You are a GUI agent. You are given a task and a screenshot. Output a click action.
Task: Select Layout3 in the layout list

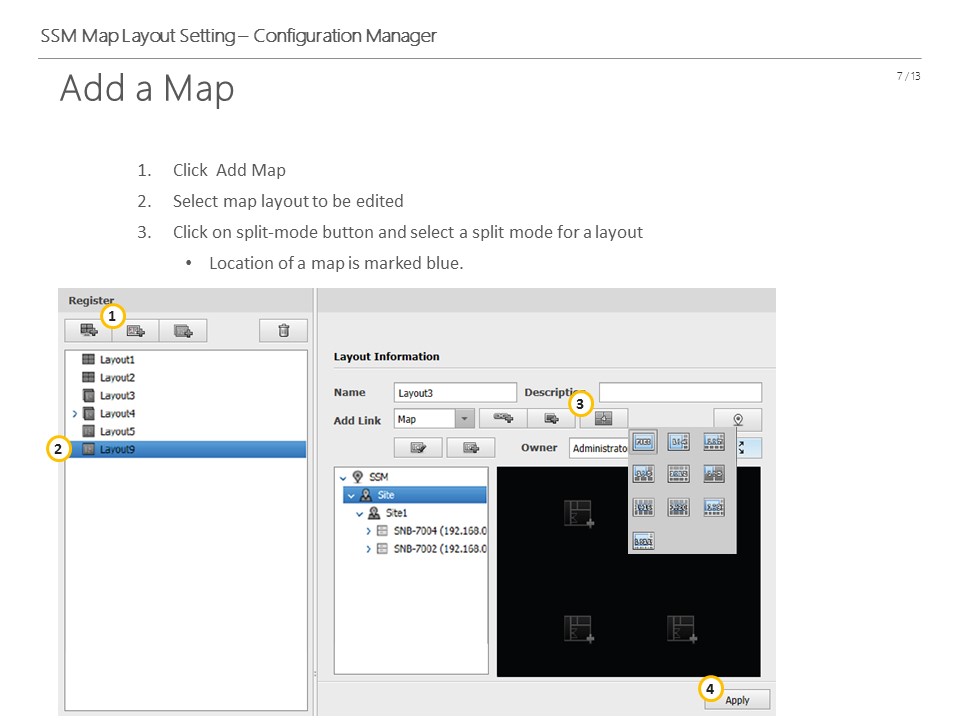(117, 396)
